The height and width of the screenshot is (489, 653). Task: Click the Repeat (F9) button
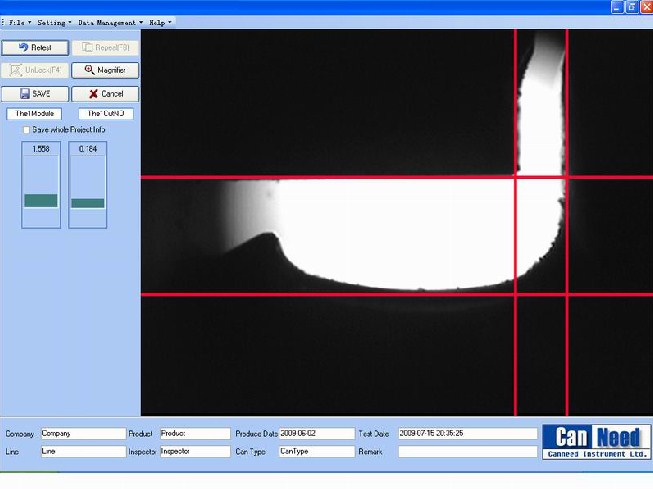105,47
